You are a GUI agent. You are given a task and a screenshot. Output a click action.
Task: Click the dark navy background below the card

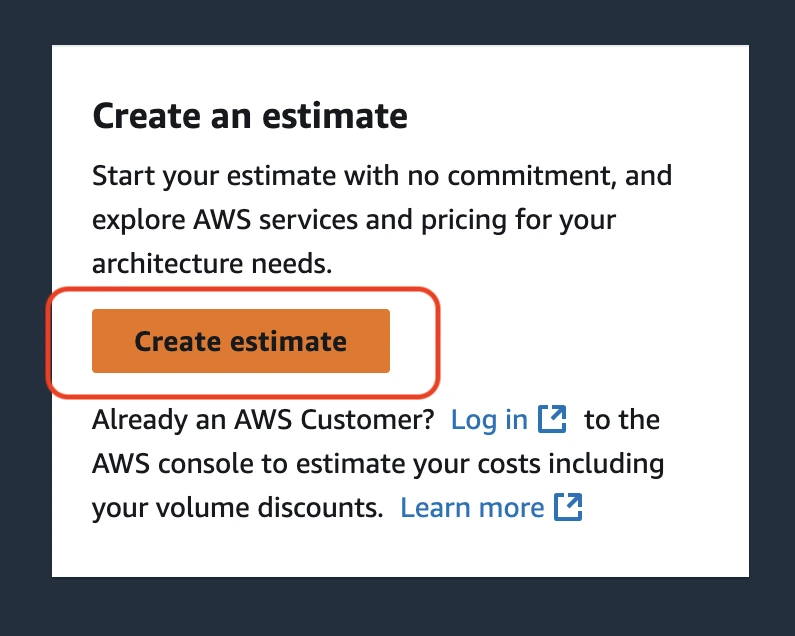[400, 606]
